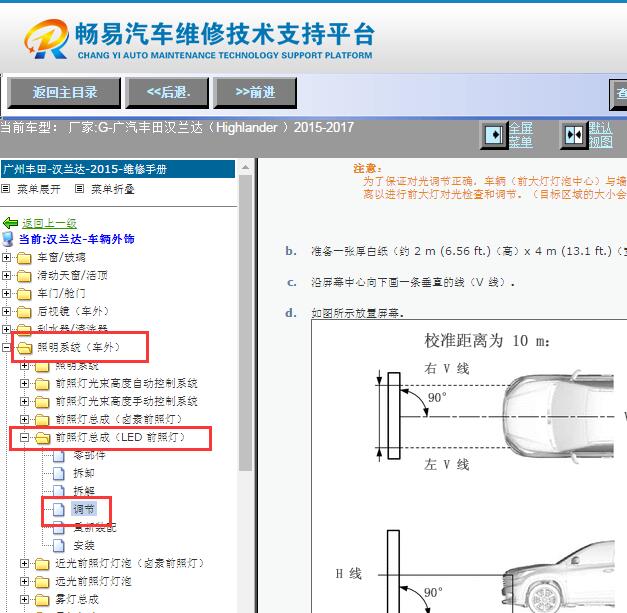Click the full-screen menu icon
The image size is (627, 613).
pyautogui.click(x=494, y=135)
